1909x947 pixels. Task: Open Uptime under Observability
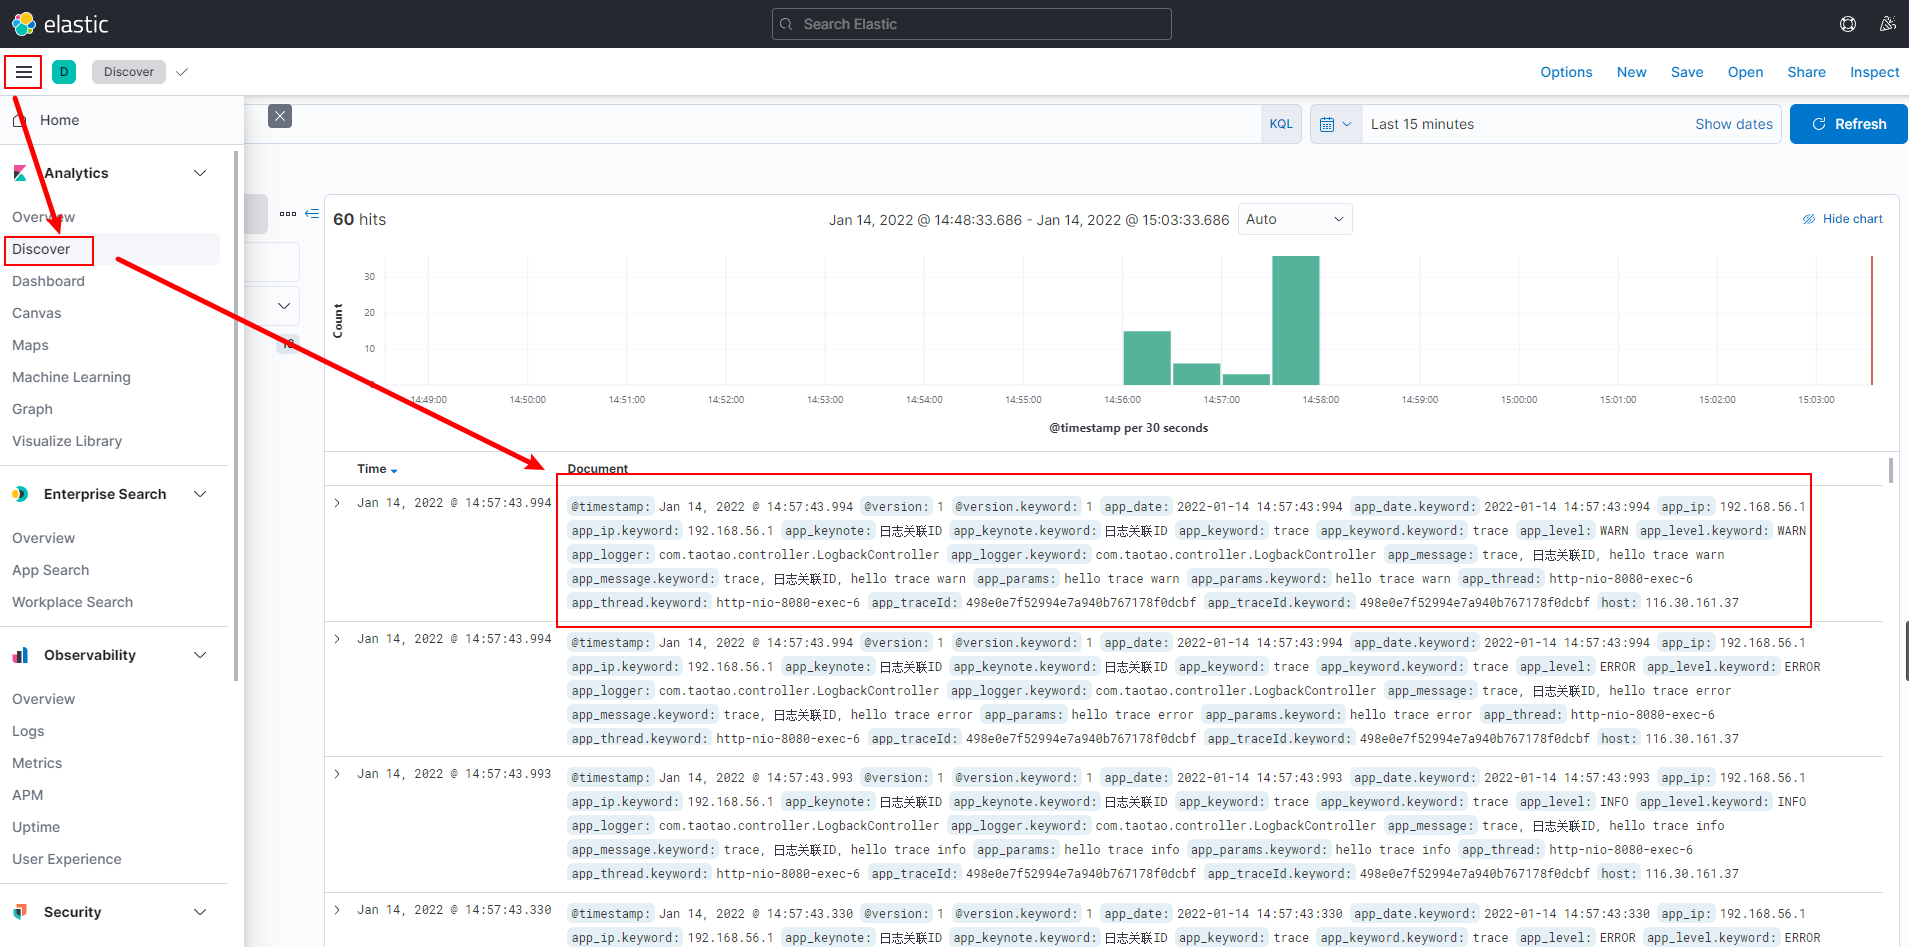tap(36, 827)
